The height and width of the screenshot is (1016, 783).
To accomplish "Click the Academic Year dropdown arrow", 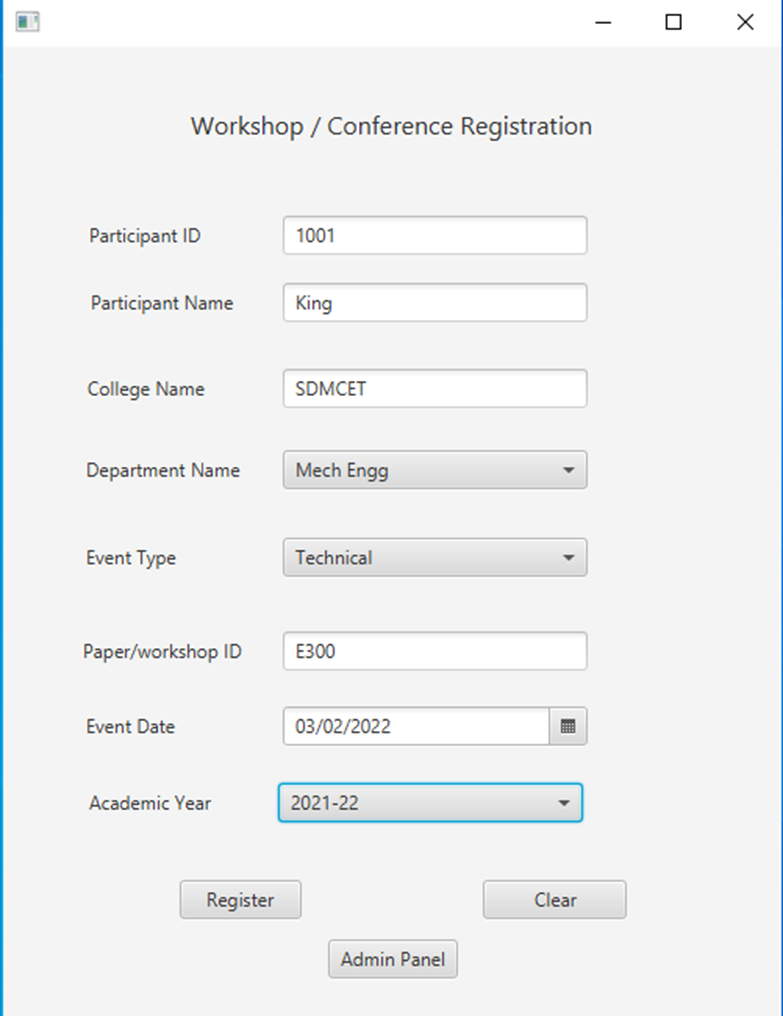I will [565, 802].
